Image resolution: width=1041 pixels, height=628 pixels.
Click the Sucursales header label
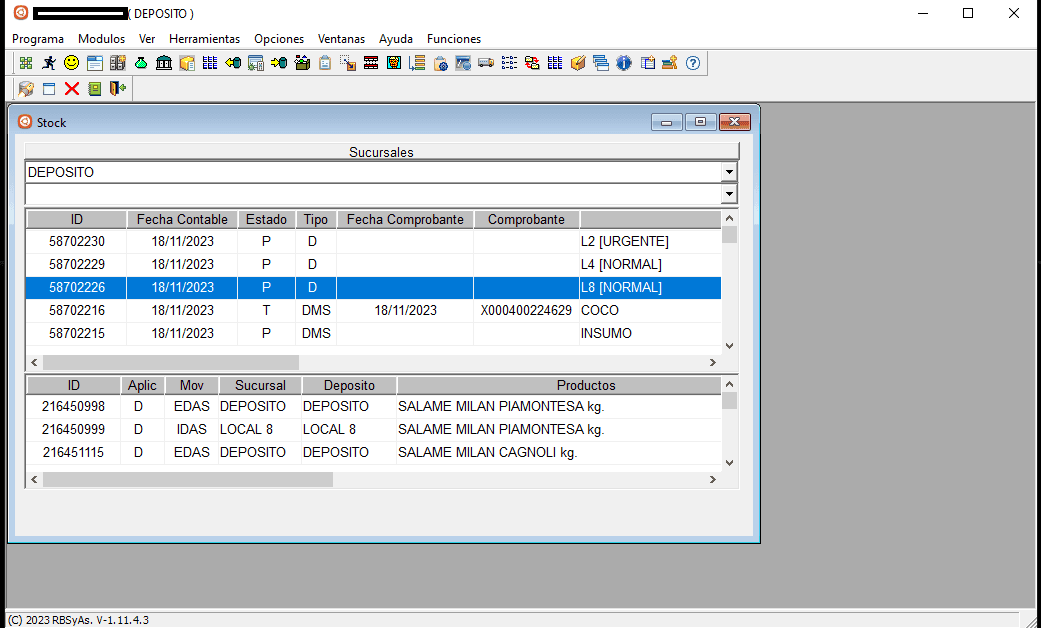point(381,152)
